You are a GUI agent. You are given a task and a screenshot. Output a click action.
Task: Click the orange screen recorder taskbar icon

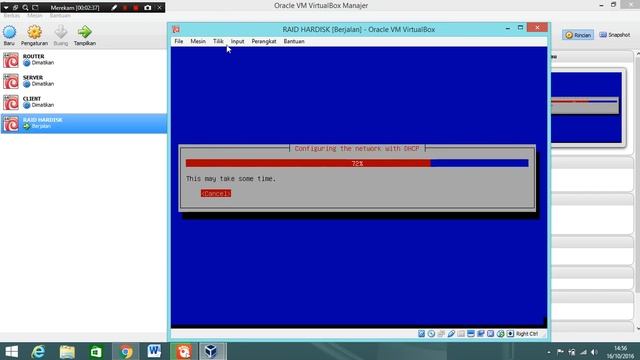184,351
